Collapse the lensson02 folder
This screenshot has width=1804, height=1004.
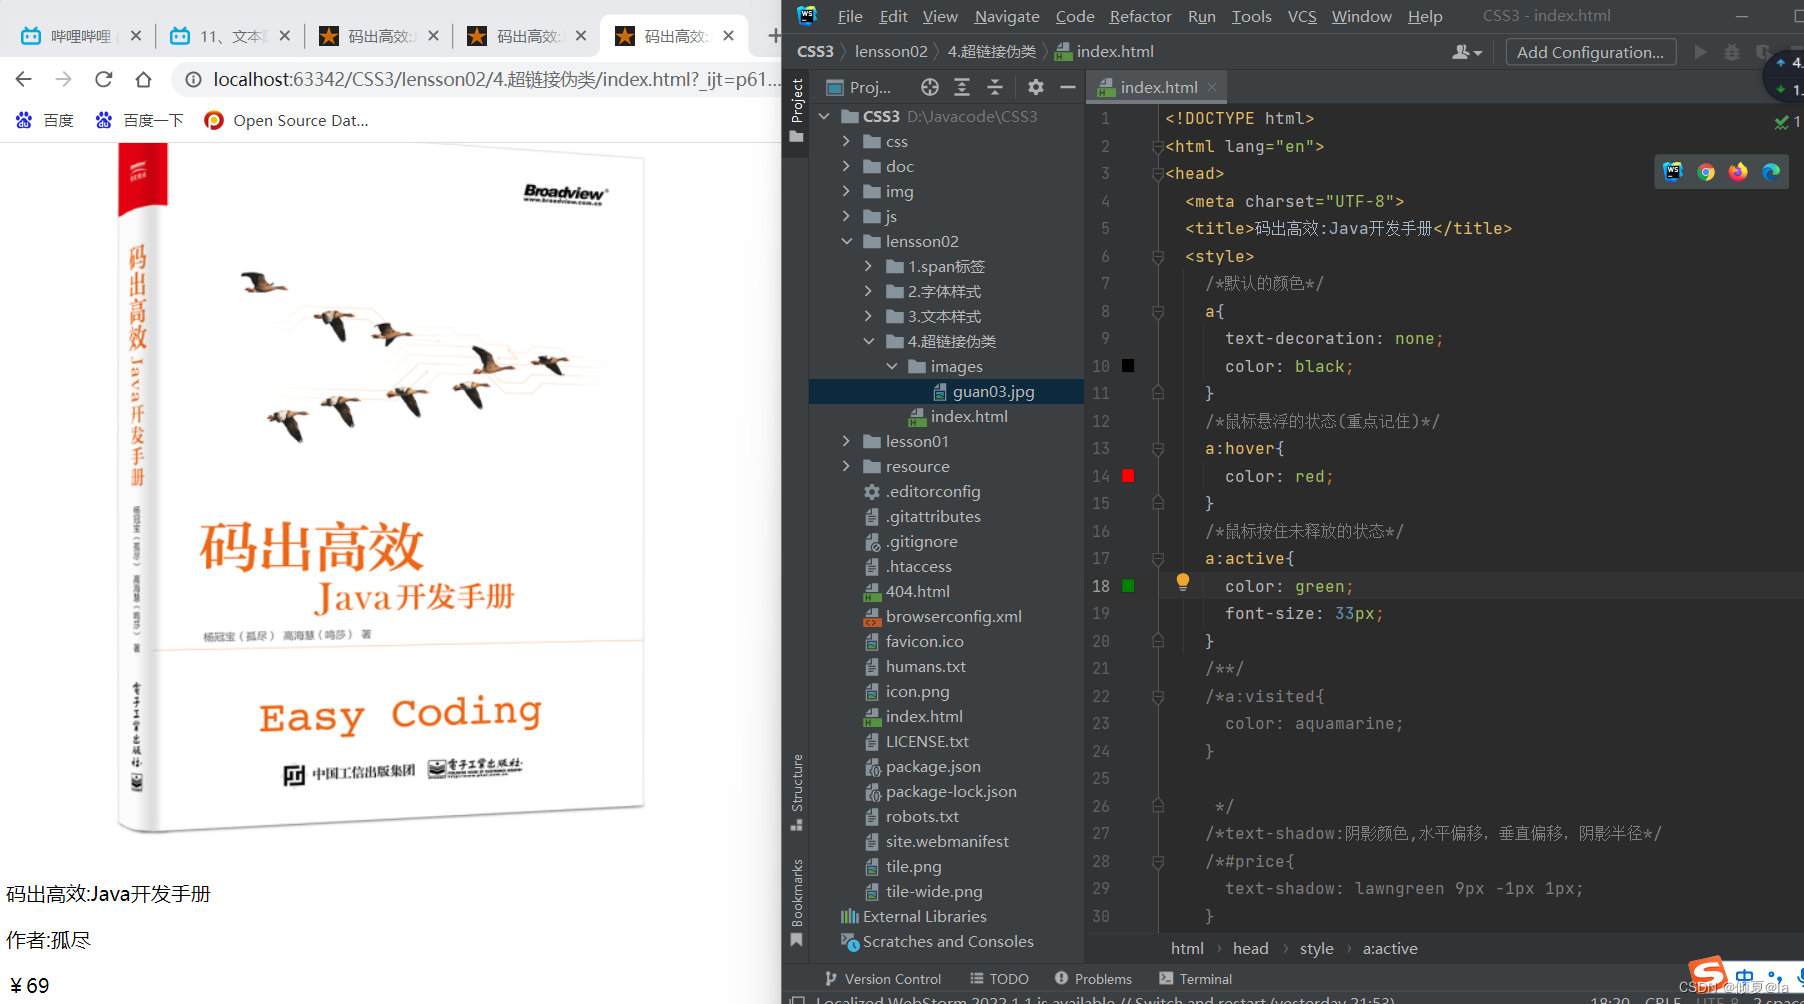[846, 241]
